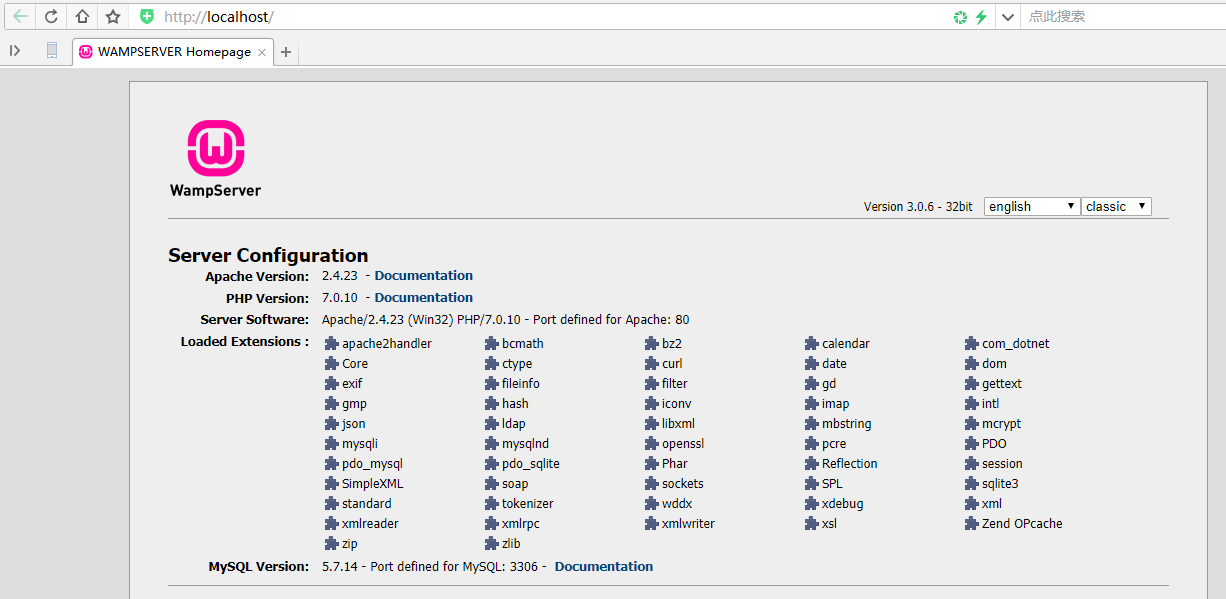
Task: Click the 'session' extension name
Action: coord(1002,464)
